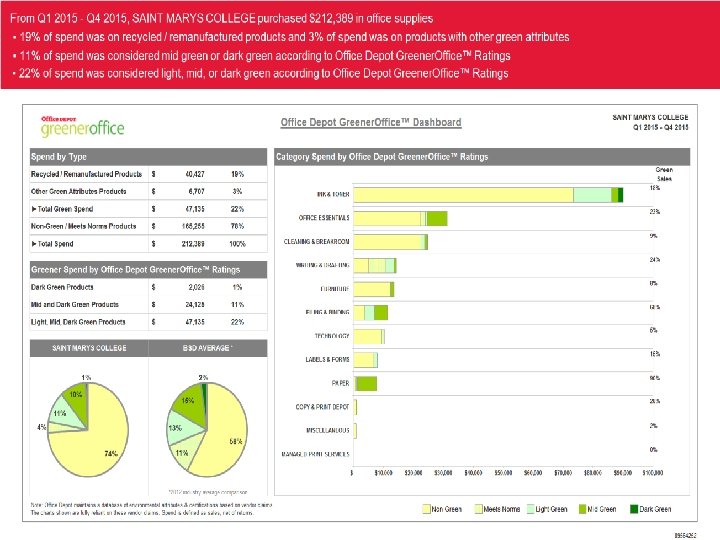Select the Mid Green legend swatch
Image resolution: width=720 pixels, height=540 pixels.
coord(582,509)
